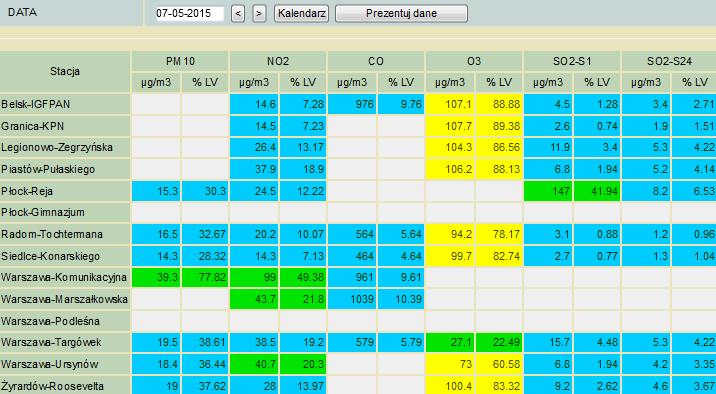Click the SO2-S1 column header
This screenshot has height=394, width=716.
[x=572, y=61]
